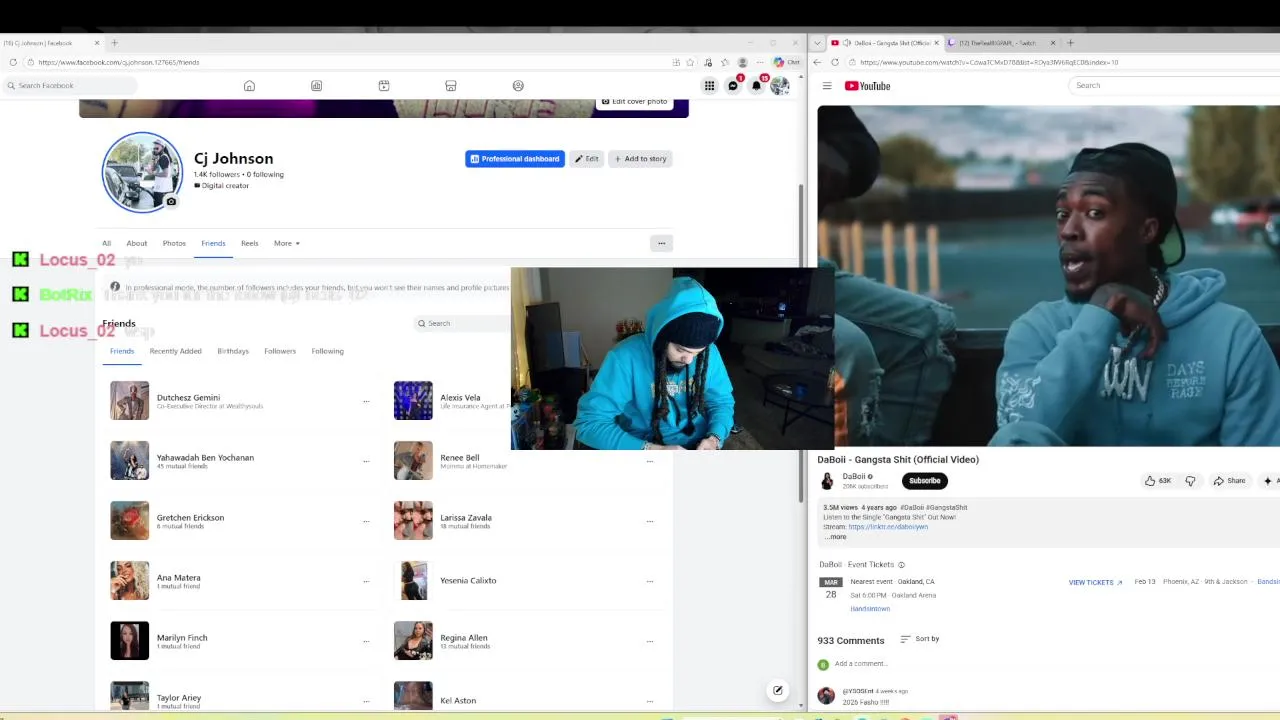1280x720 pixels.
Task: Mute the DaBoii YouTube tab audio
Action: click(847, 43)
